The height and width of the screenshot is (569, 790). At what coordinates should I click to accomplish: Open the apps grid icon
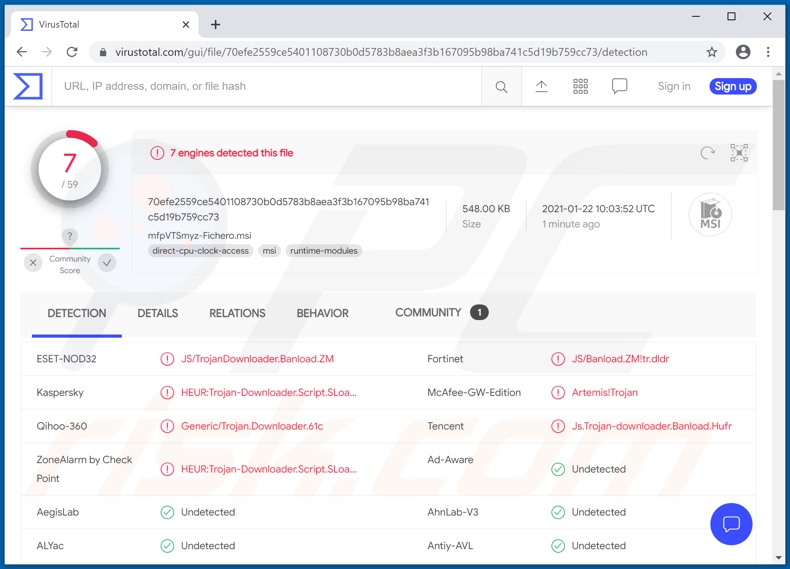580,86
